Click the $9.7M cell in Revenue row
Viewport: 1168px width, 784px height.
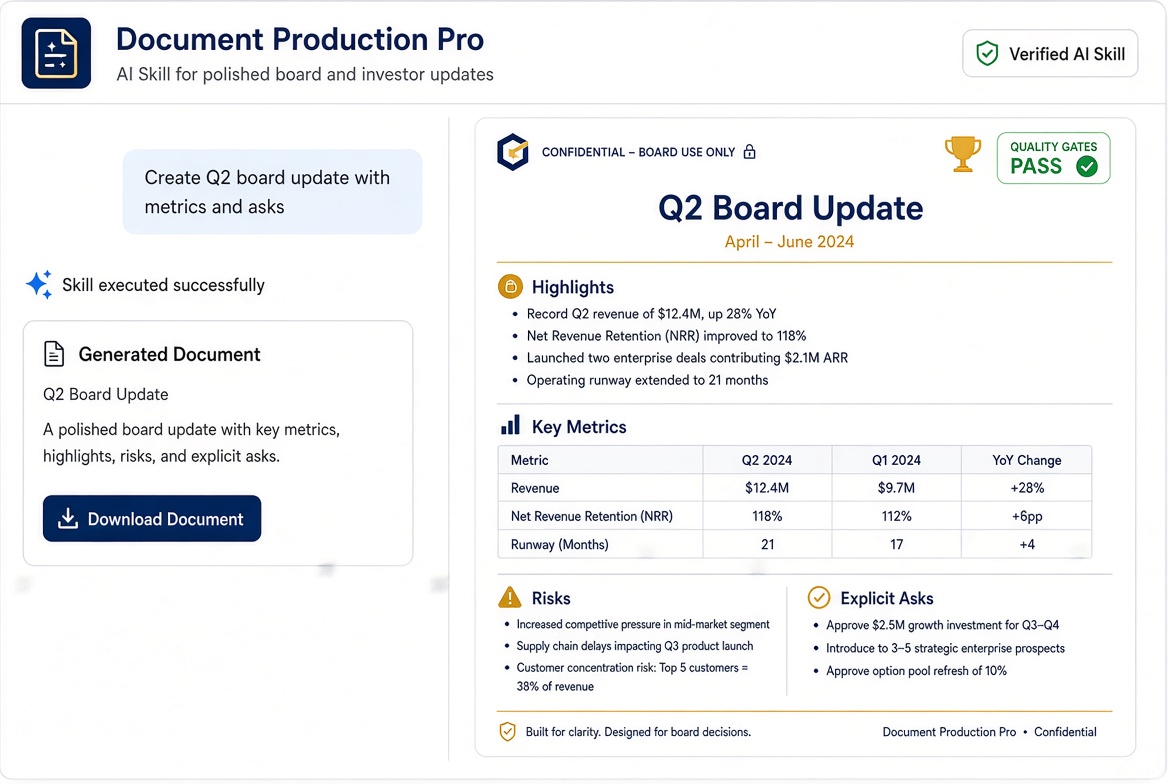coord(896,488)
